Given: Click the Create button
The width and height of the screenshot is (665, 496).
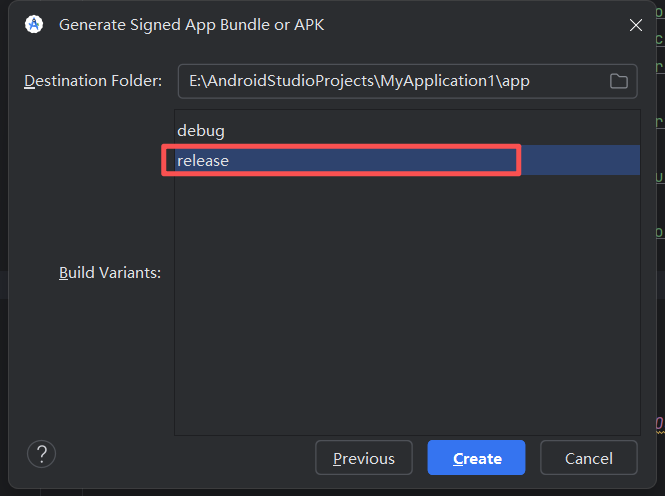Looking at the screenshot, I should (x=476, y=458).
